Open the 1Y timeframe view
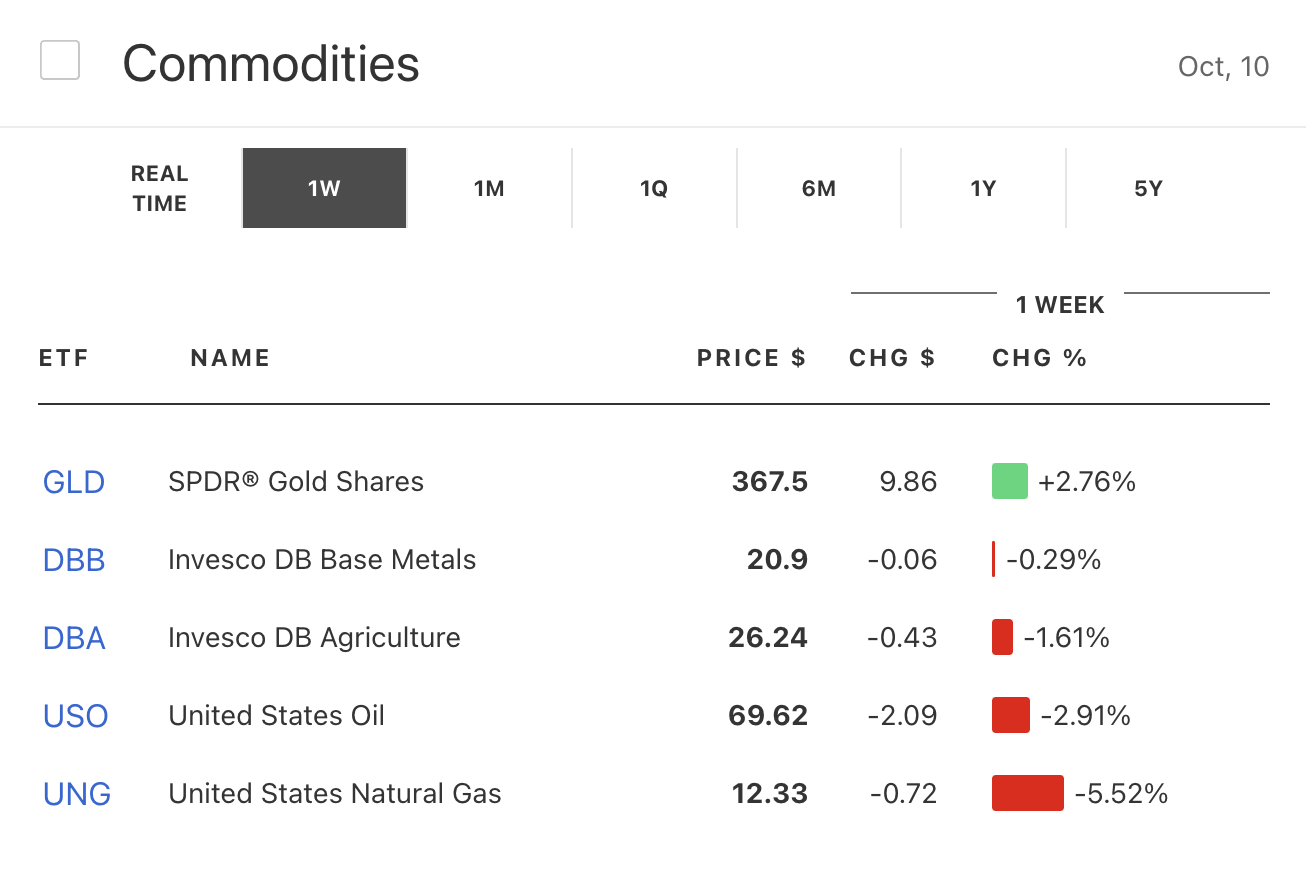 pyautogui.click(x=983, y=188)
